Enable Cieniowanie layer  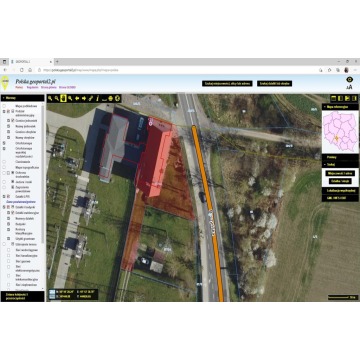coord(4,162)
